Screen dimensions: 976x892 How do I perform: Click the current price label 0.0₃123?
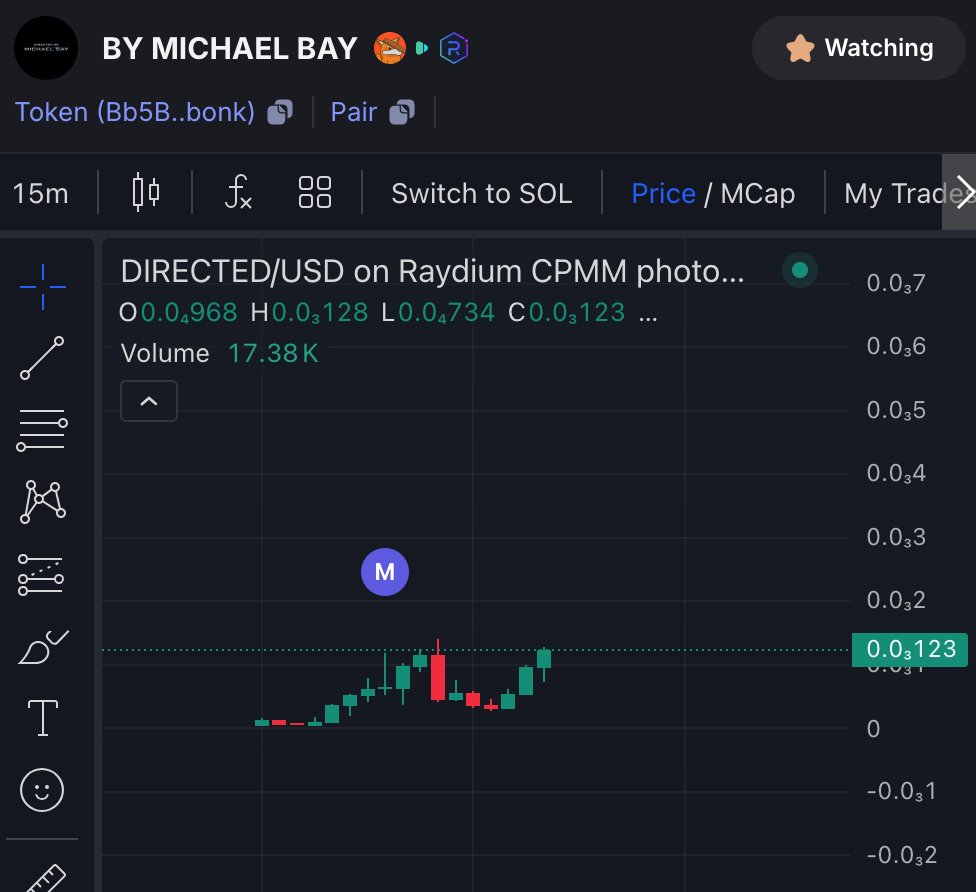(x=909, y=649)
